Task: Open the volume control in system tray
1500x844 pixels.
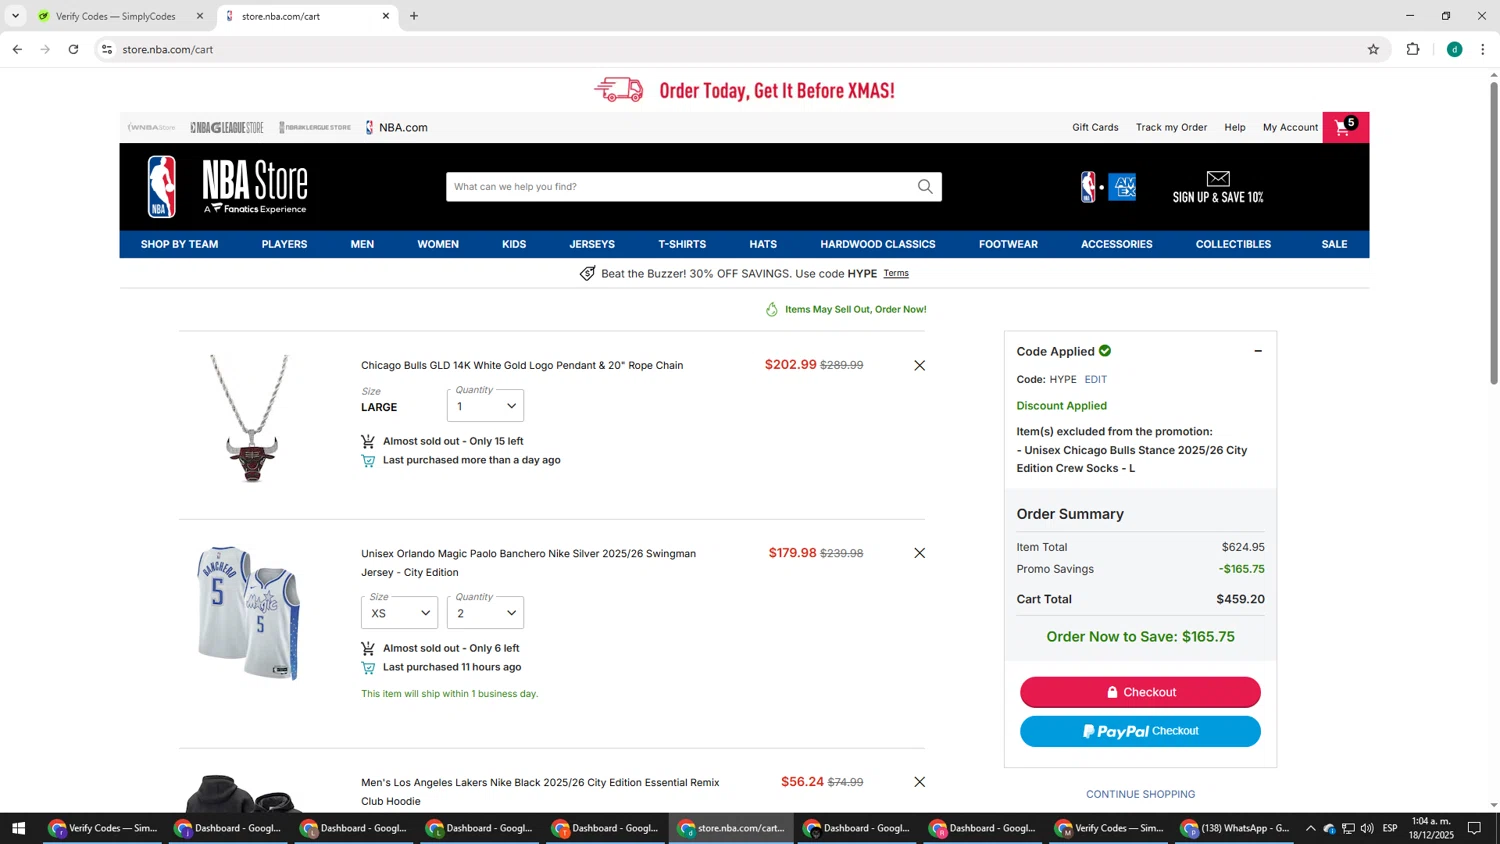Action: coord(1367,828)
